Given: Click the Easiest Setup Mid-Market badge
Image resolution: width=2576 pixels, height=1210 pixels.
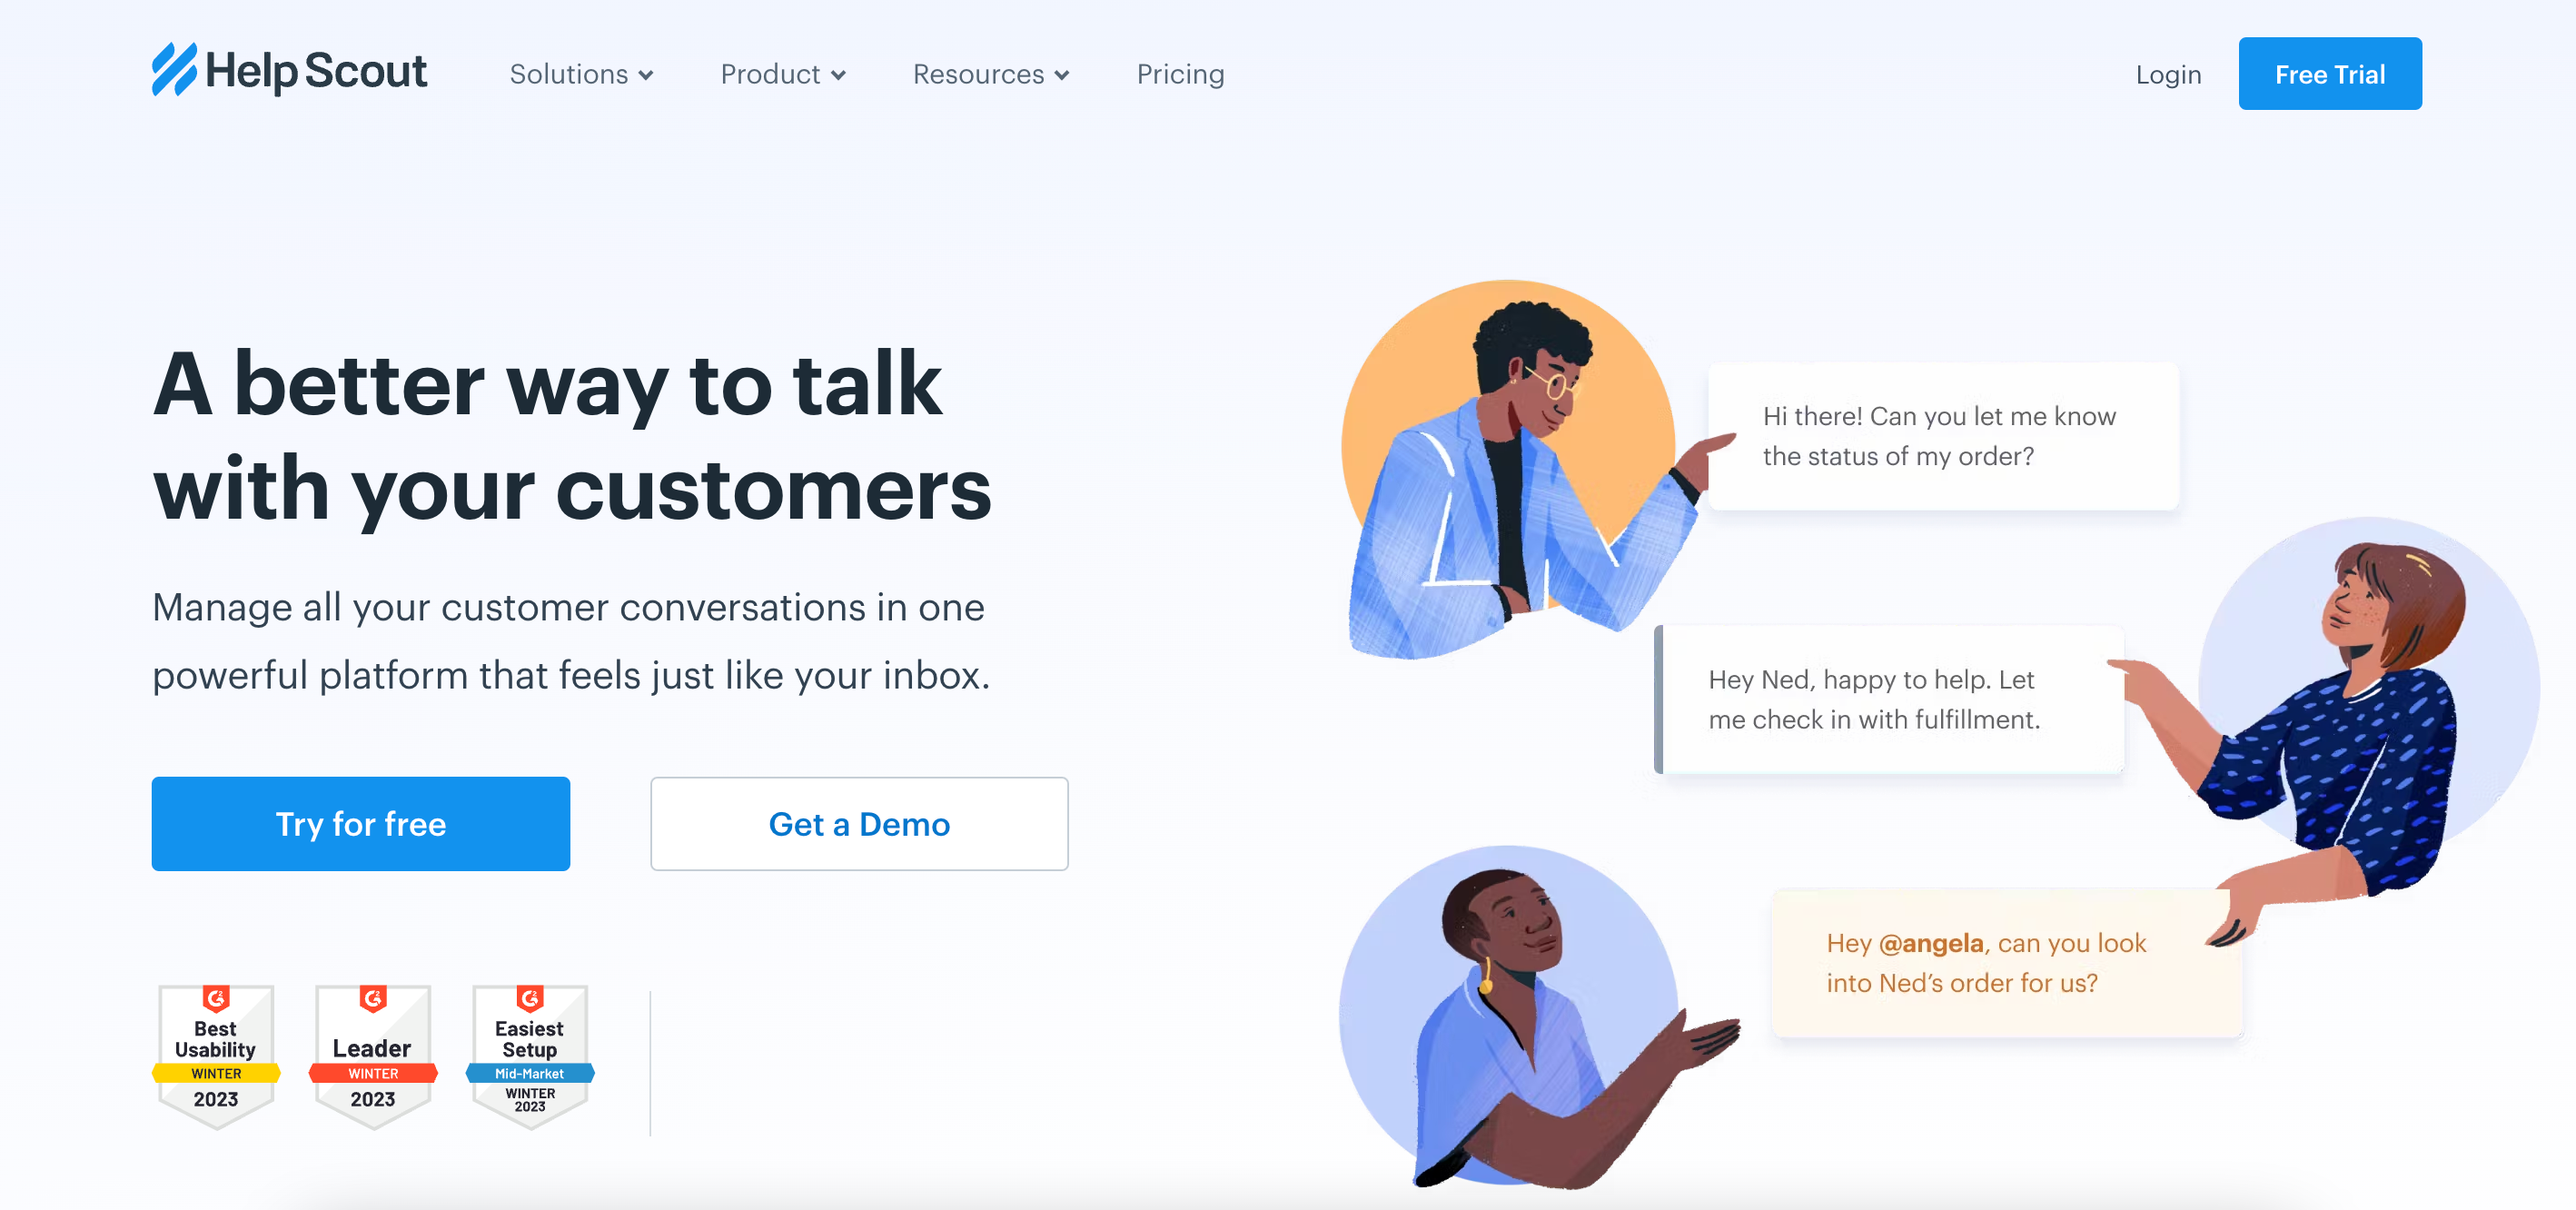Looking at the screenshot, I should point(530,1056).
